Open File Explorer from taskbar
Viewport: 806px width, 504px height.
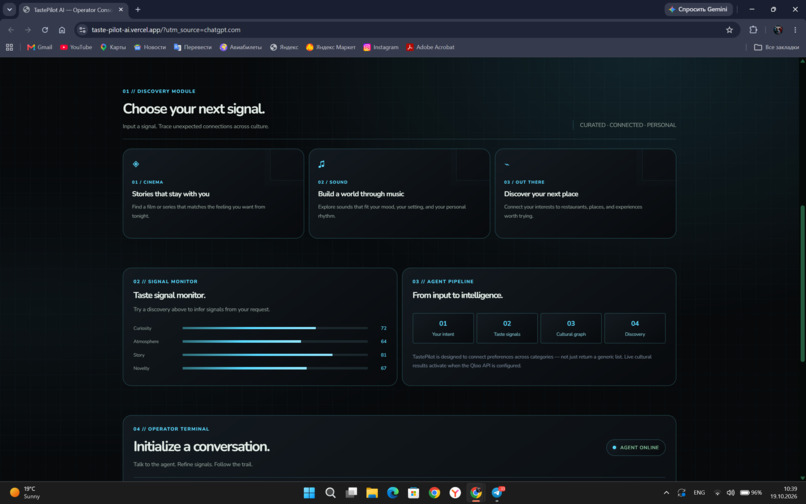(x=372, y=493)
